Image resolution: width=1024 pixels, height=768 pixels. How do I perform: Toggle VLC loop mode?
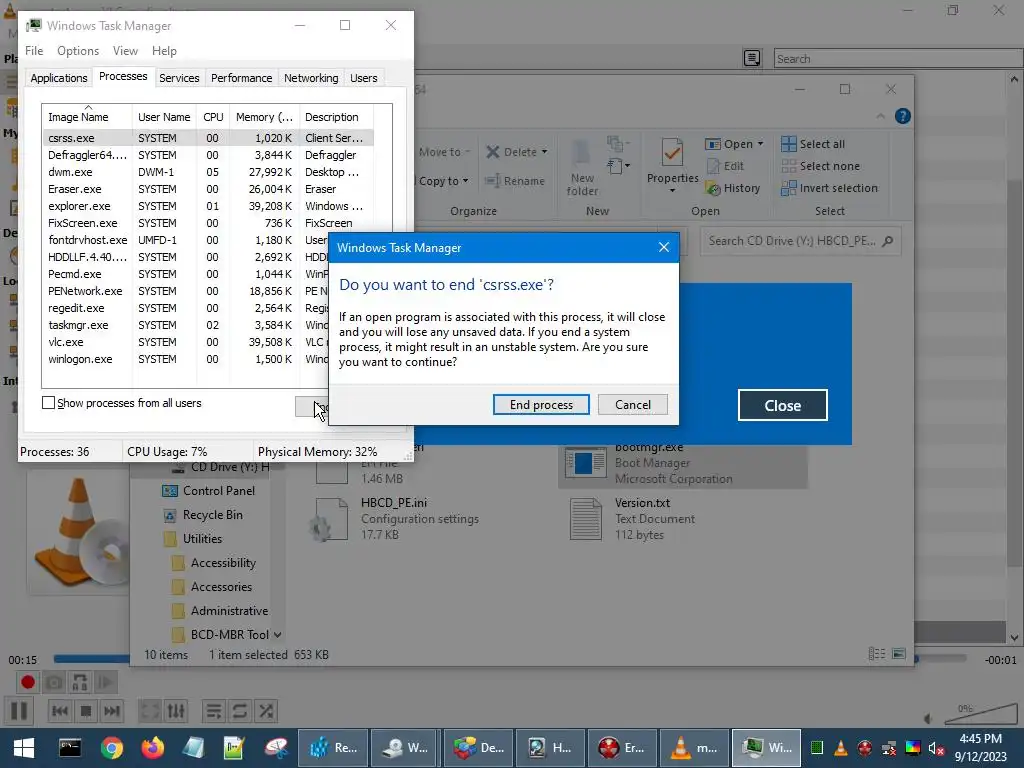240,711
